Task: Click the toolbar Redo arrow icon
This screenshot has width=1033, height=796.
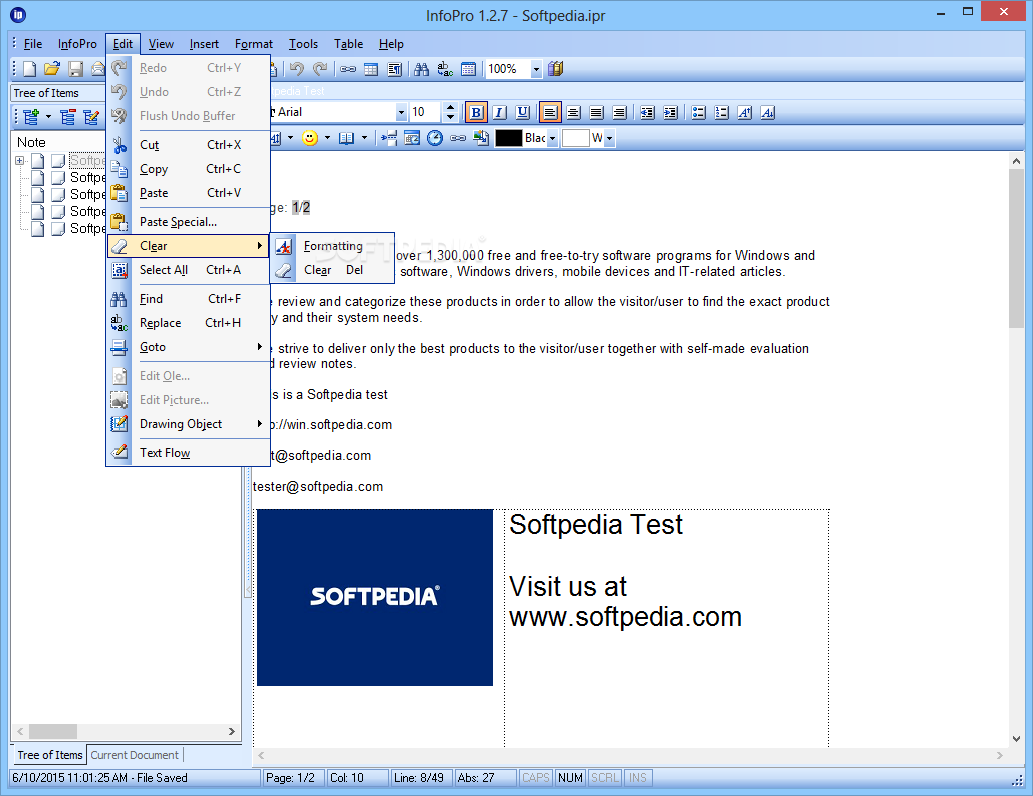Action: (320, 69)
